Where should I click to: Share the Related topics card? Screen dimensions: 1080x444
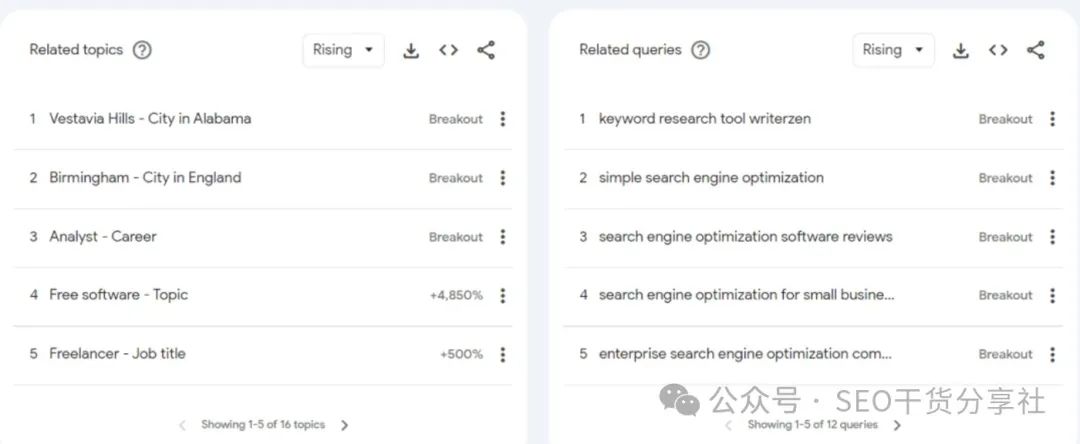coord(486,50)
